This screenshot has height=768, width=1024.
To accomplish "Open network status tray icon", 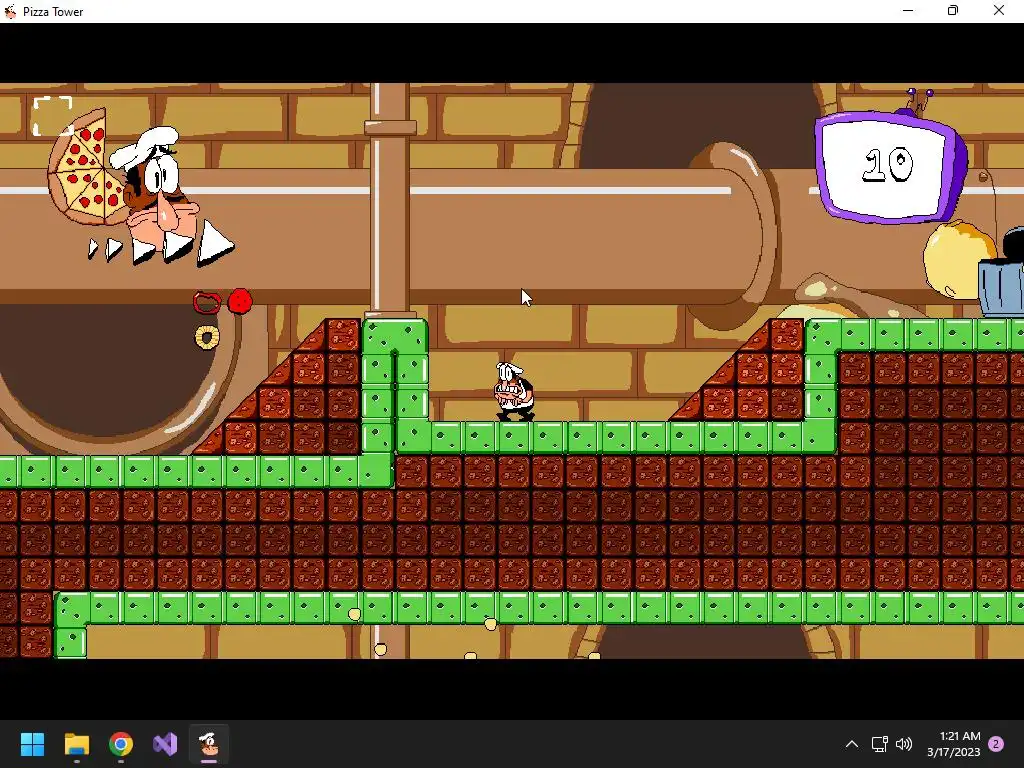I will click(x=879, y=744).
